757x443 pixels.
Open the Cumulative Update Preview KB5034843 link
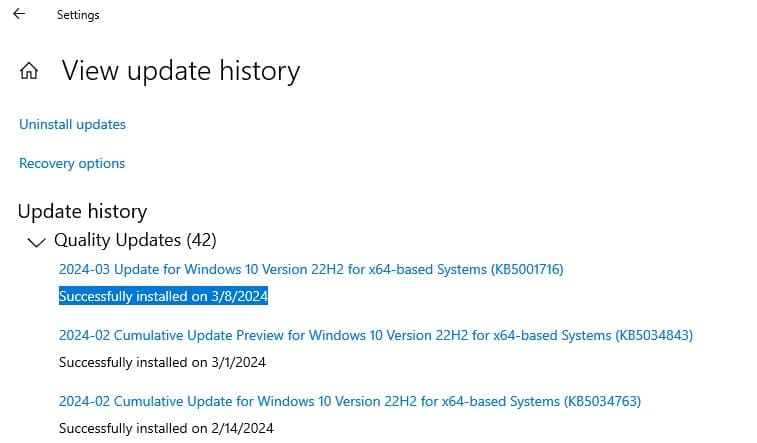coord(375,335)
